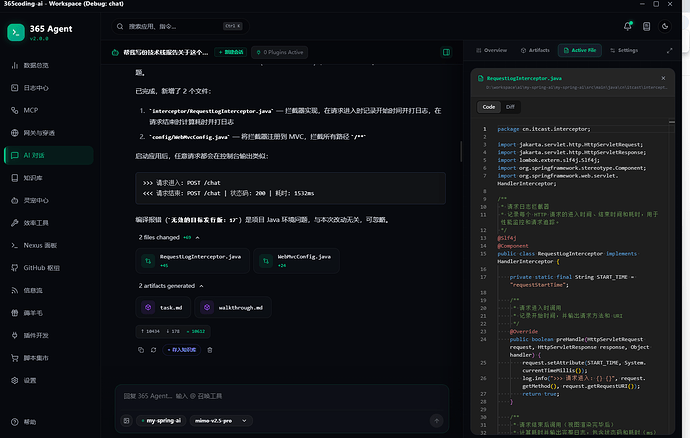Close the RequestLogInterceptor.java file panel
690x438 pixels.
coord(663,78)
